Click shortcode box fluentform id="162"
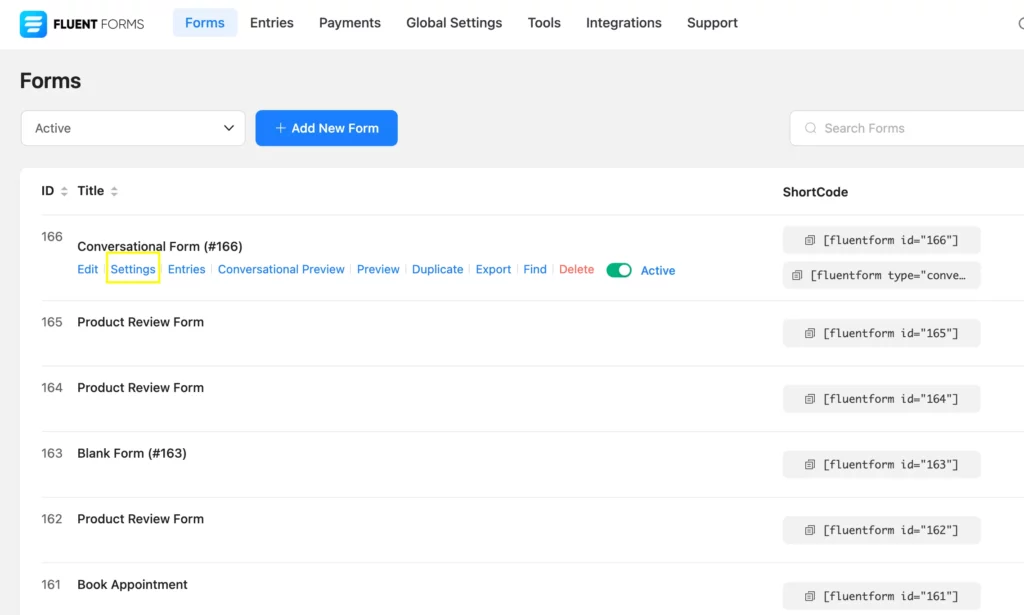 (x=882, y=530)
